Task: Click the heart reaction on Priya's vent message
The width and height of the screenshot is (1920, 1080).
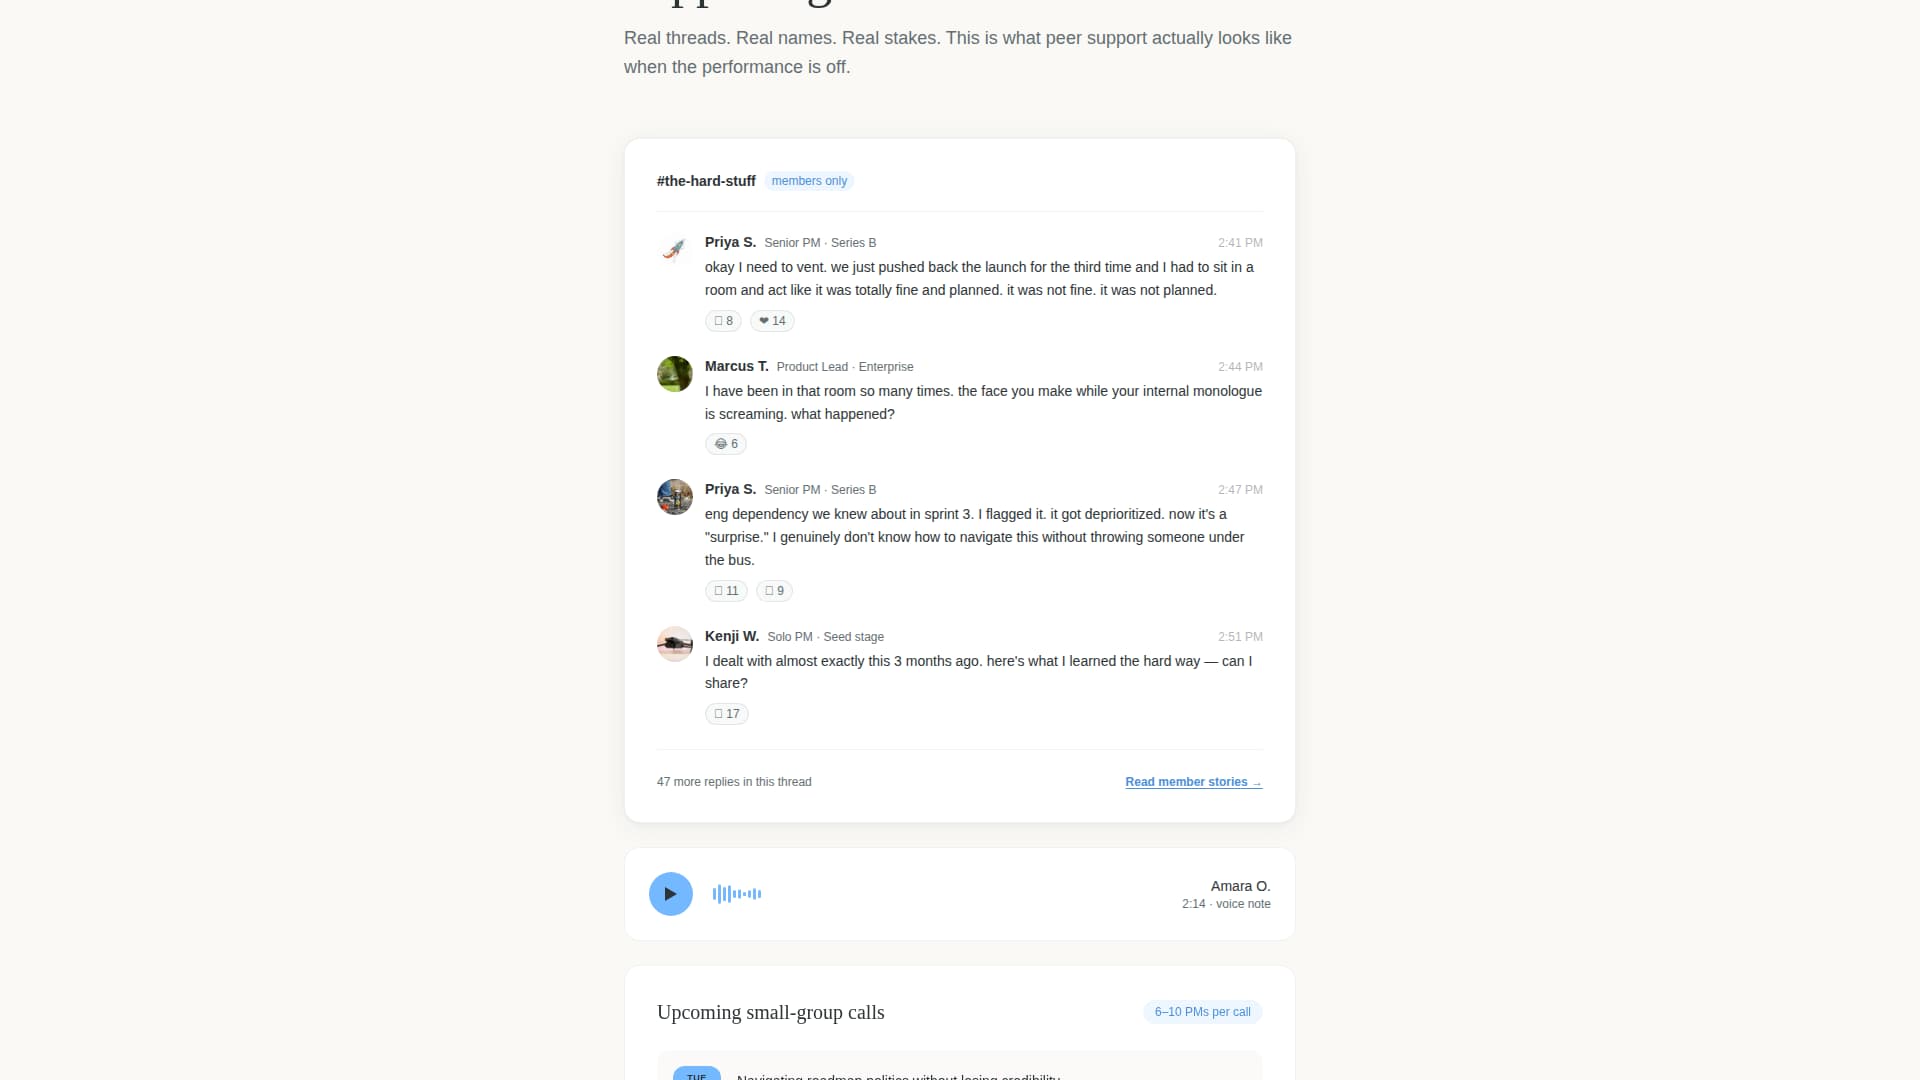Action: pyautogui.click(x=771, y=321)
